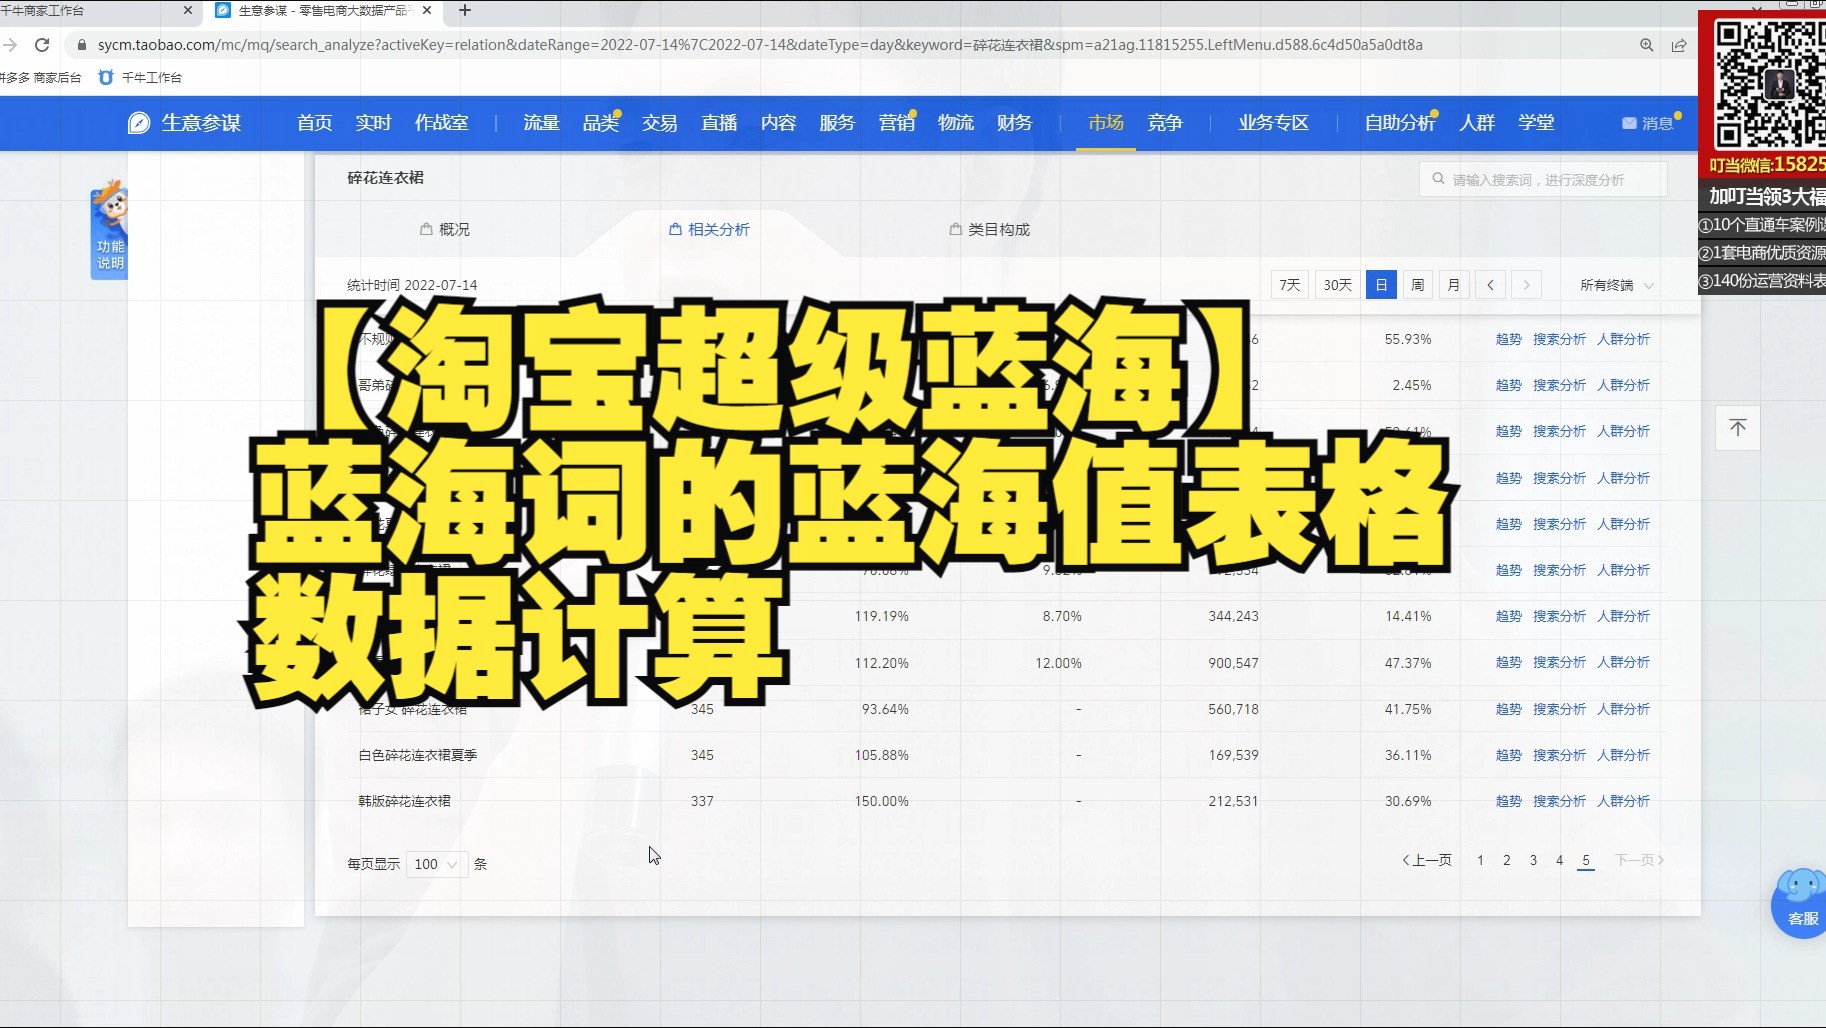The height and width of the screenshot is (1028, 1826).
Task: Click the left chevron beside date selector
Action: point(1490,284)
